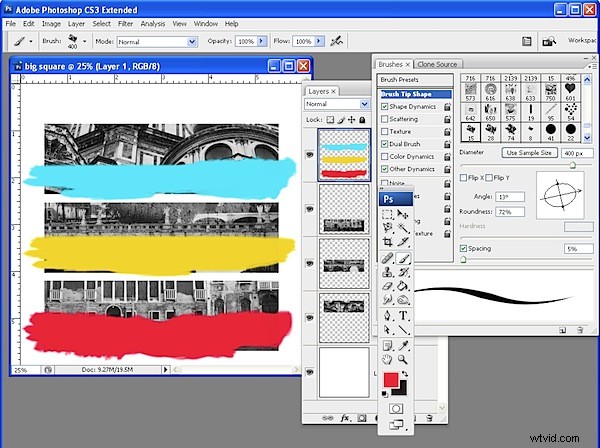600x448 pixels.
Task: Open the layer blend mode dropdown
Action: (336, 104)
